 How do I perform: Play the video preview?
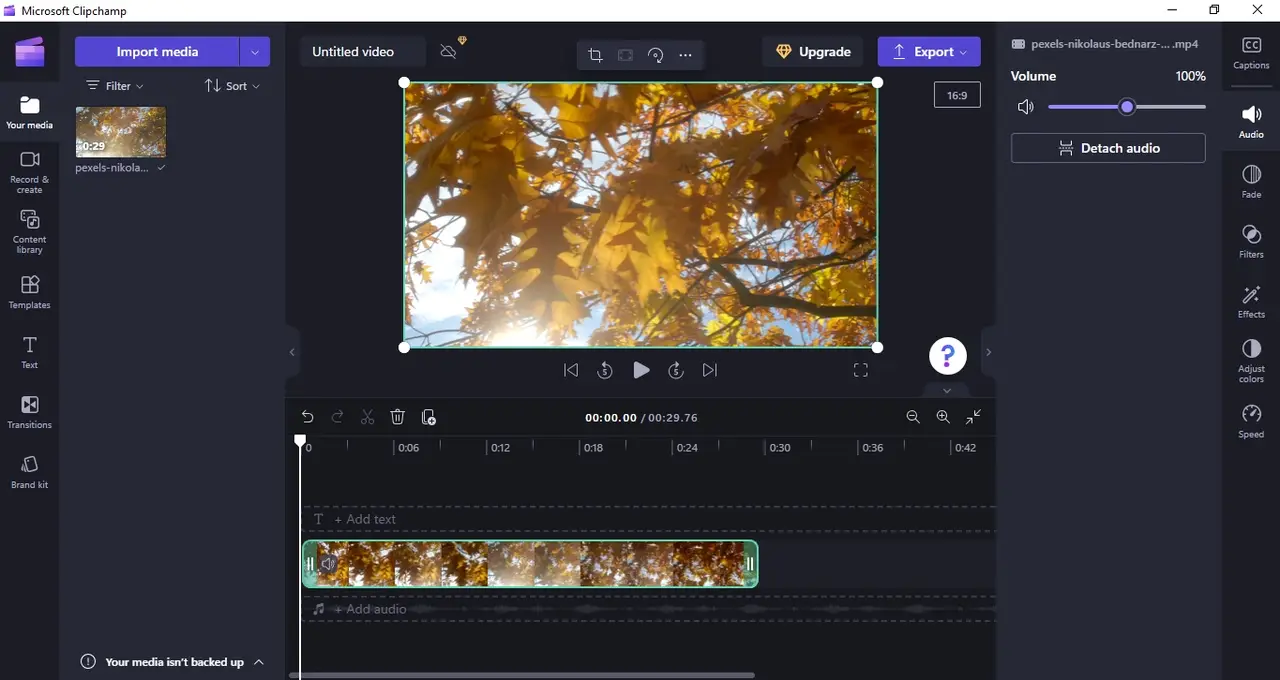click(641, 370)
